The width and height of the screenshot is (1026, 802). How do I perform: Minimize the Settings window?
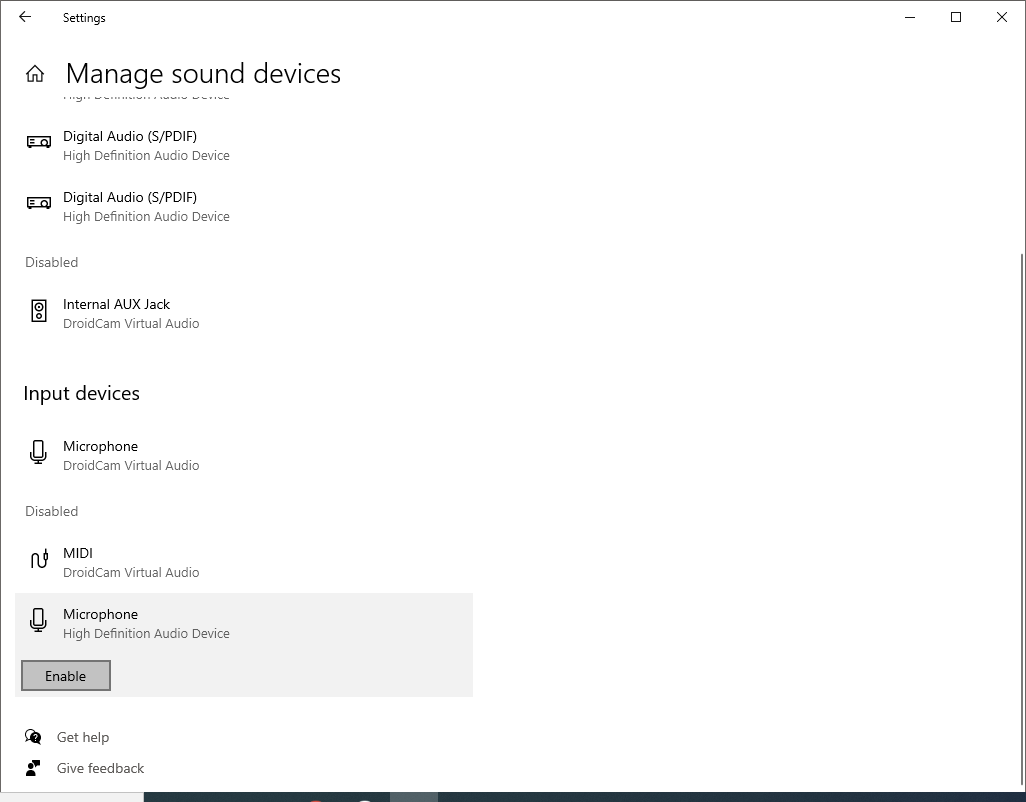point(910,17)
